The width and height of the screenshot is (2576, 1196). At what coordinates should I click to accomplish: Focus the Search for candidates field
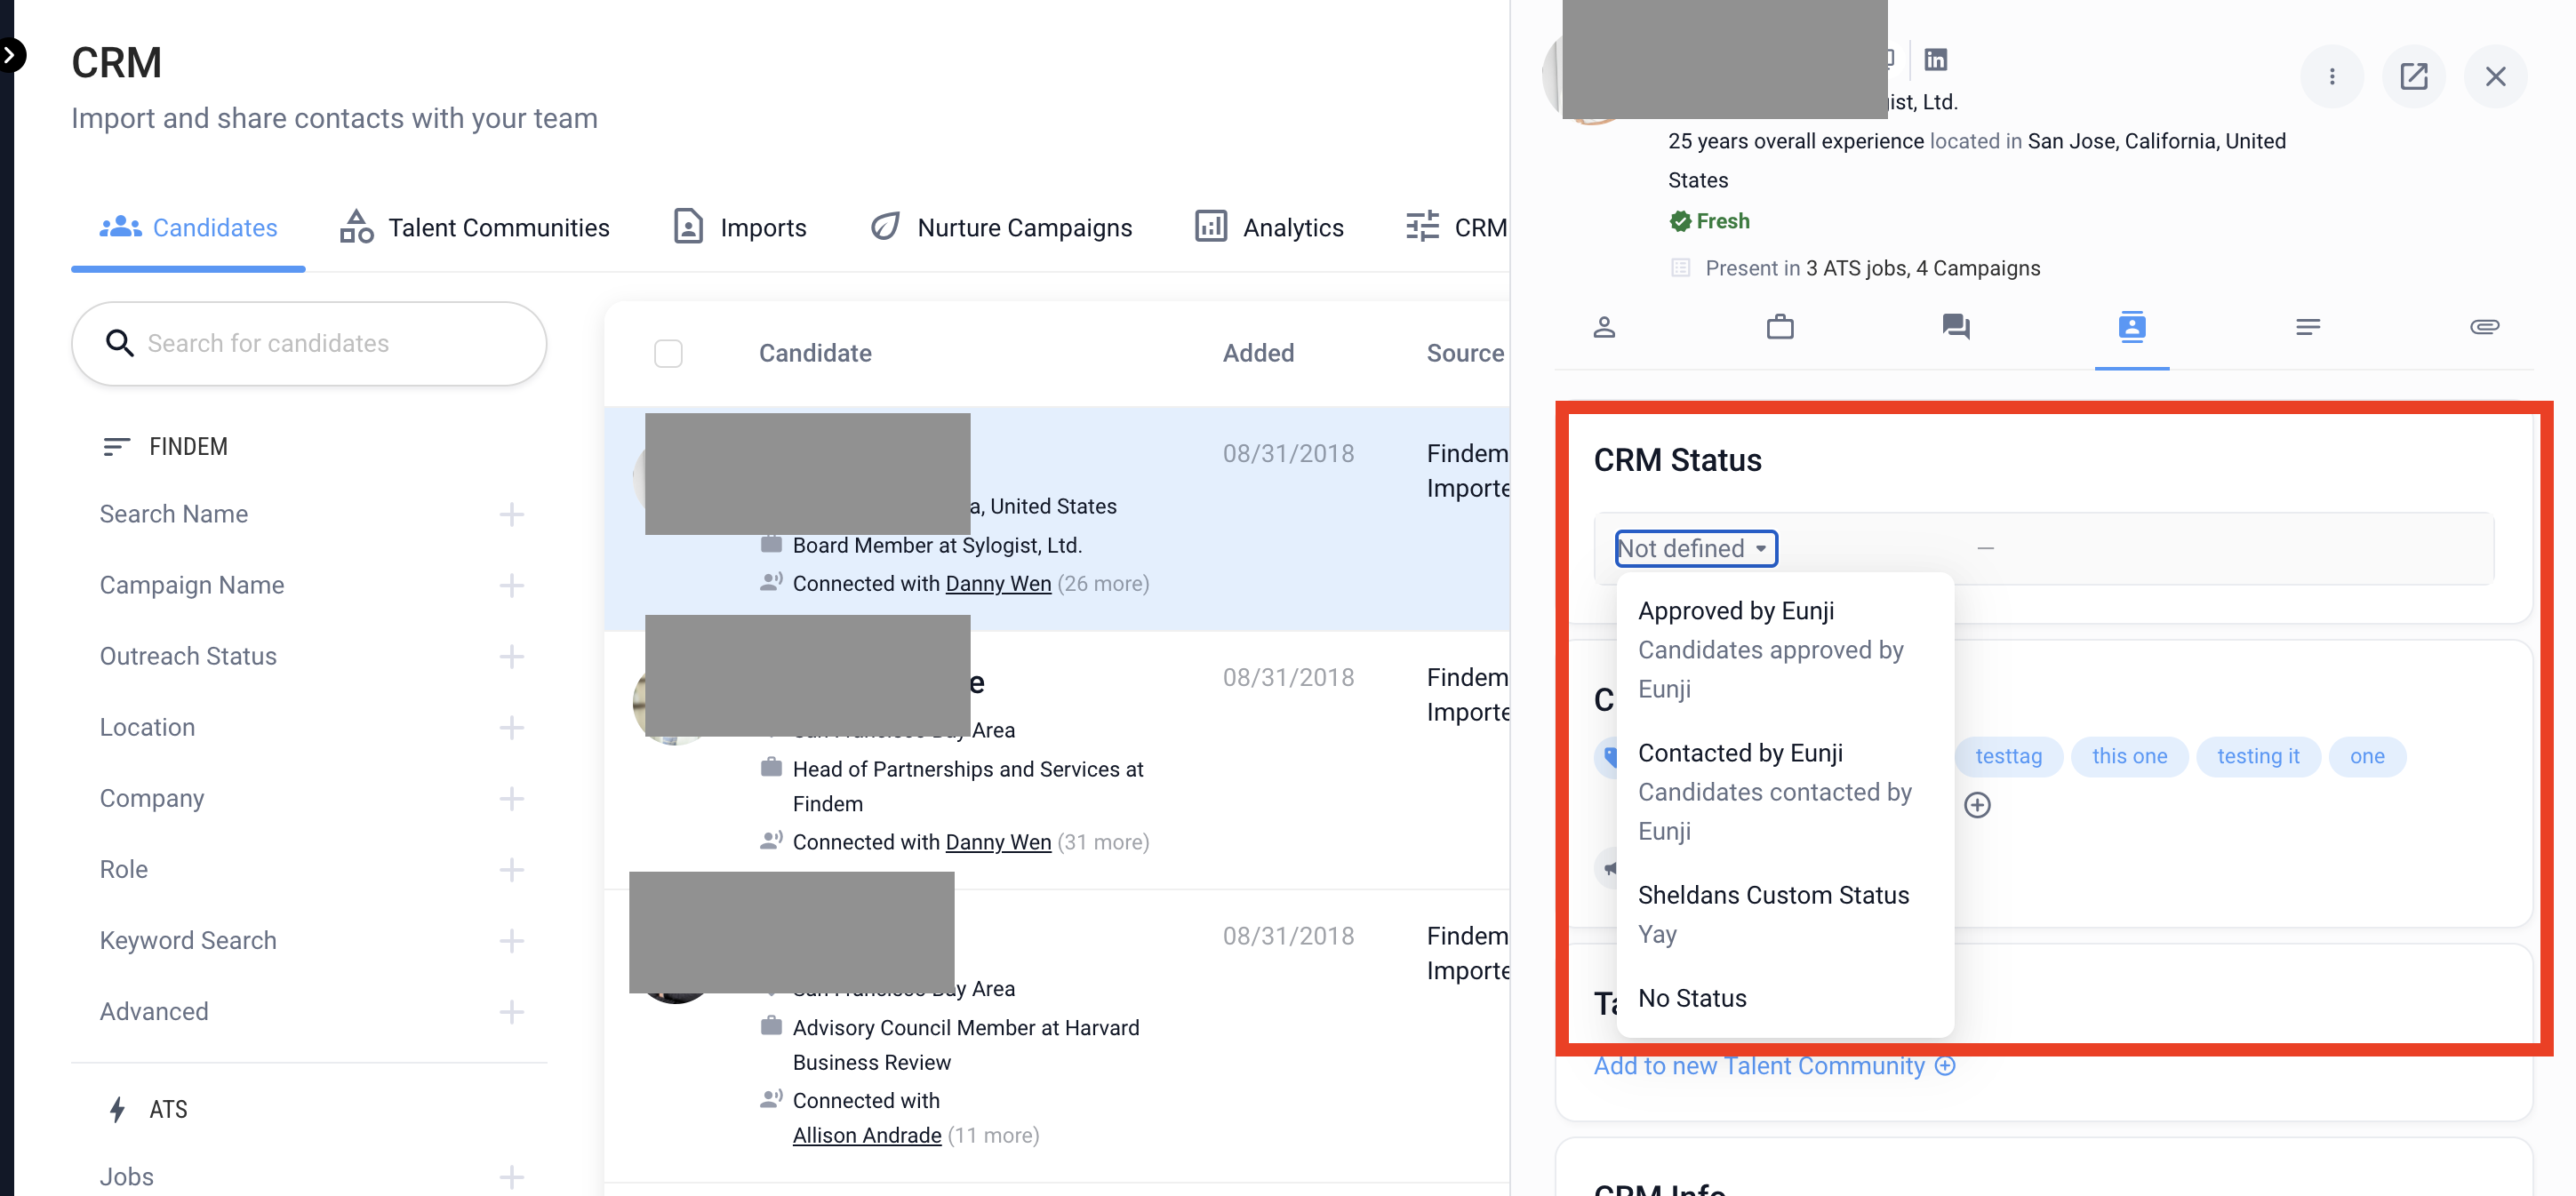pyautogui.click(x=309, y=343)
